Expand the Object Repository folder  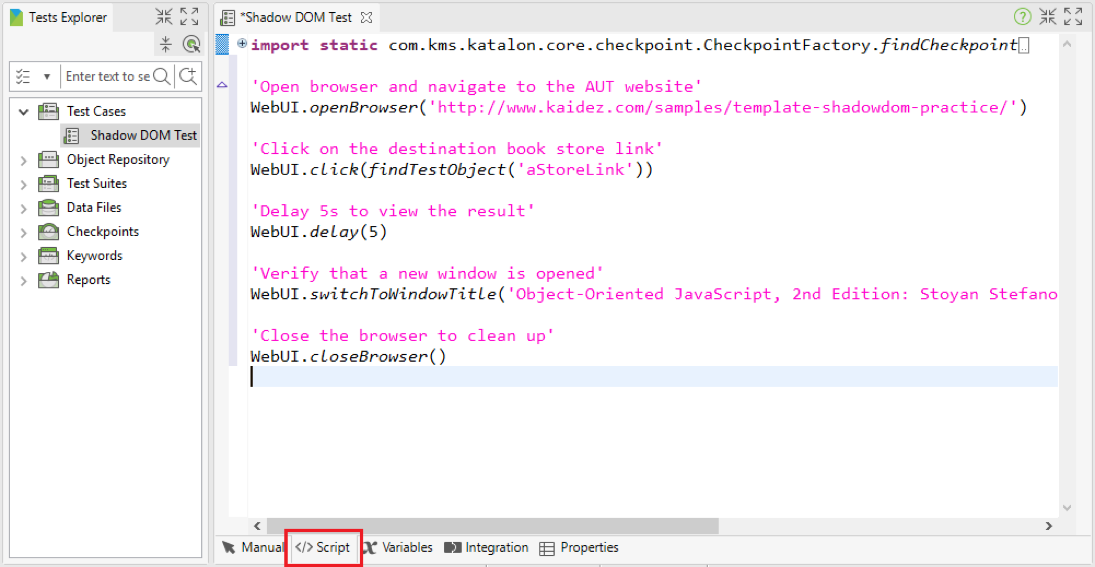tap(24, 160)
